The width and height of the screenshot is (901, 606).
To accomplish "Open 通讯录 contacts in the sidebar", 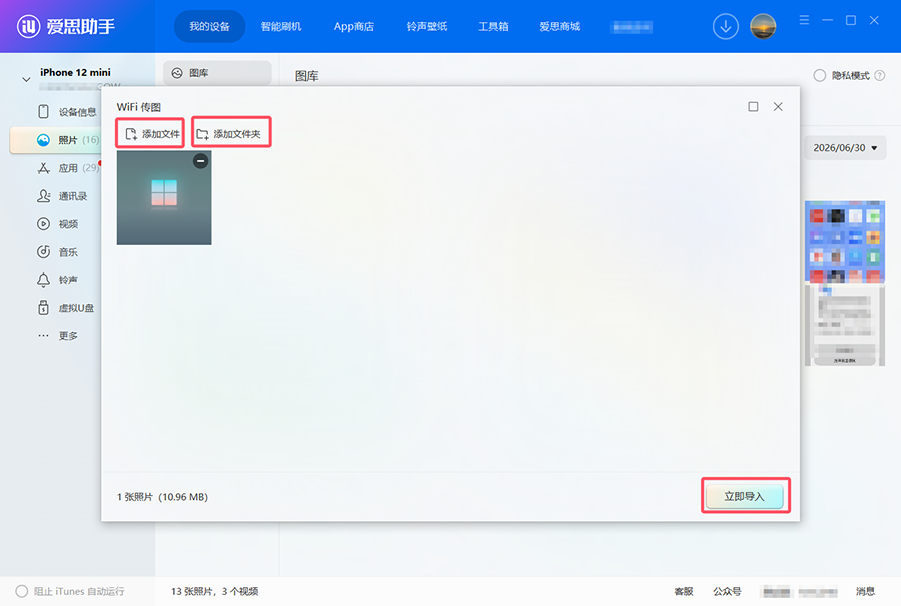I will coord(62,196).
